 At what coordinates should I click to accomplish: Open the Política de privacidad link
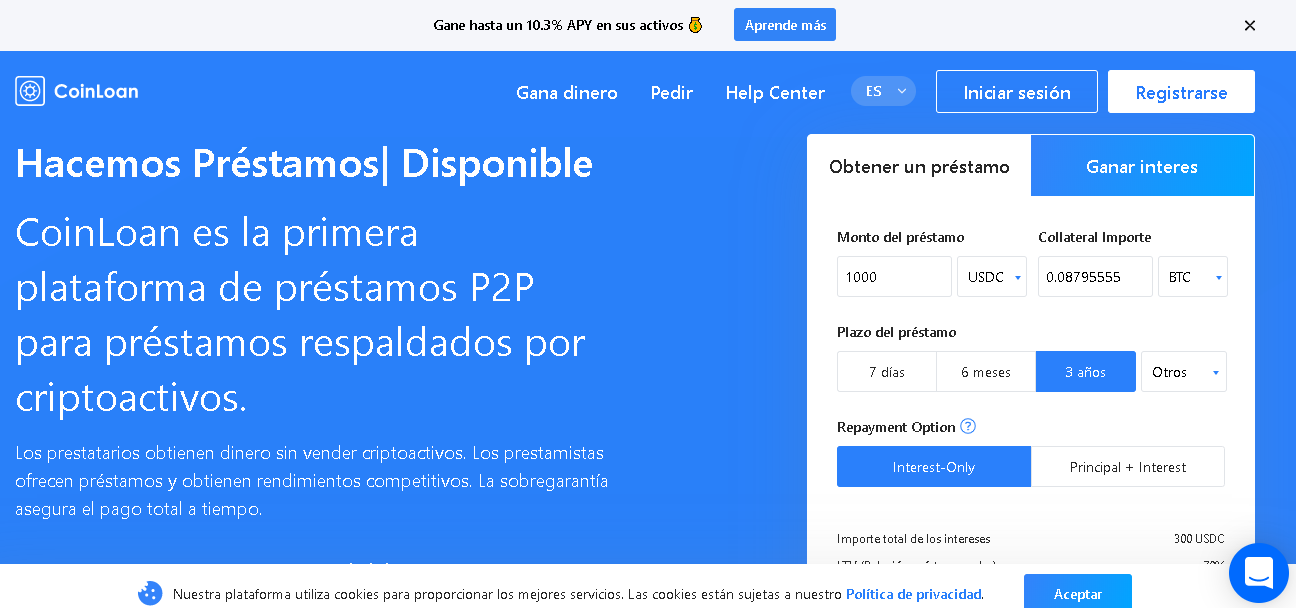(x=912, y=593)
